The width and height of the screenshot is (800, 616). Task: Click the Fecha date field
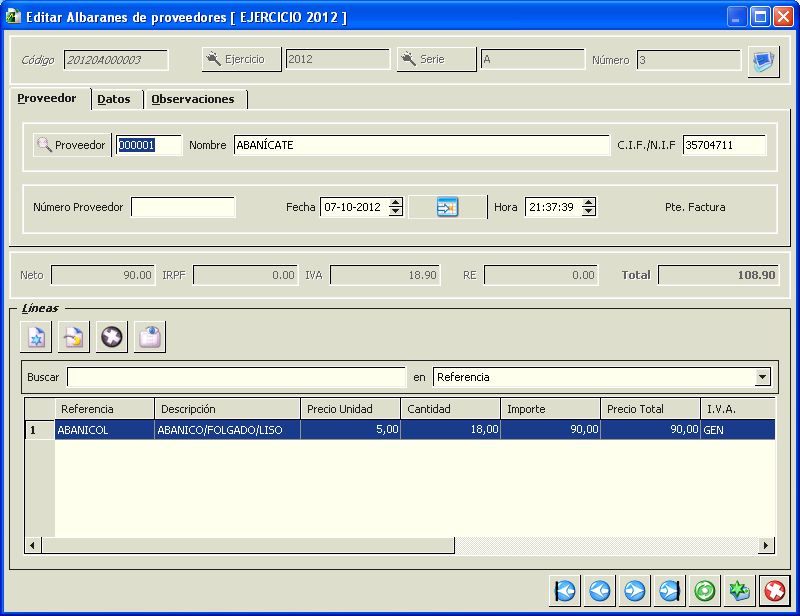tap(356, 207)
